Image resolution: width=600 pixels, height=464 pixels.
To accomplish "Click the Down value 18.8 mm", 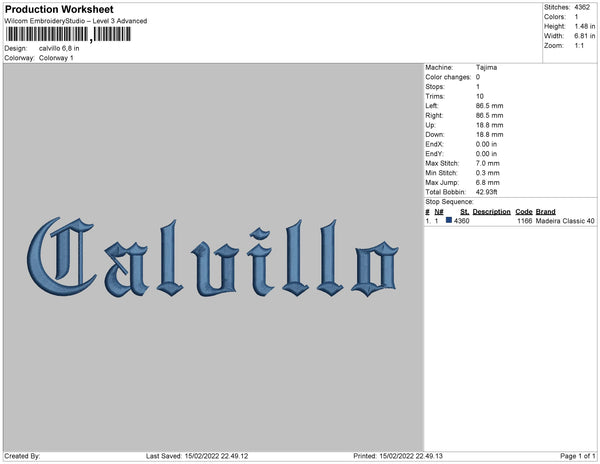I will 489,135.
